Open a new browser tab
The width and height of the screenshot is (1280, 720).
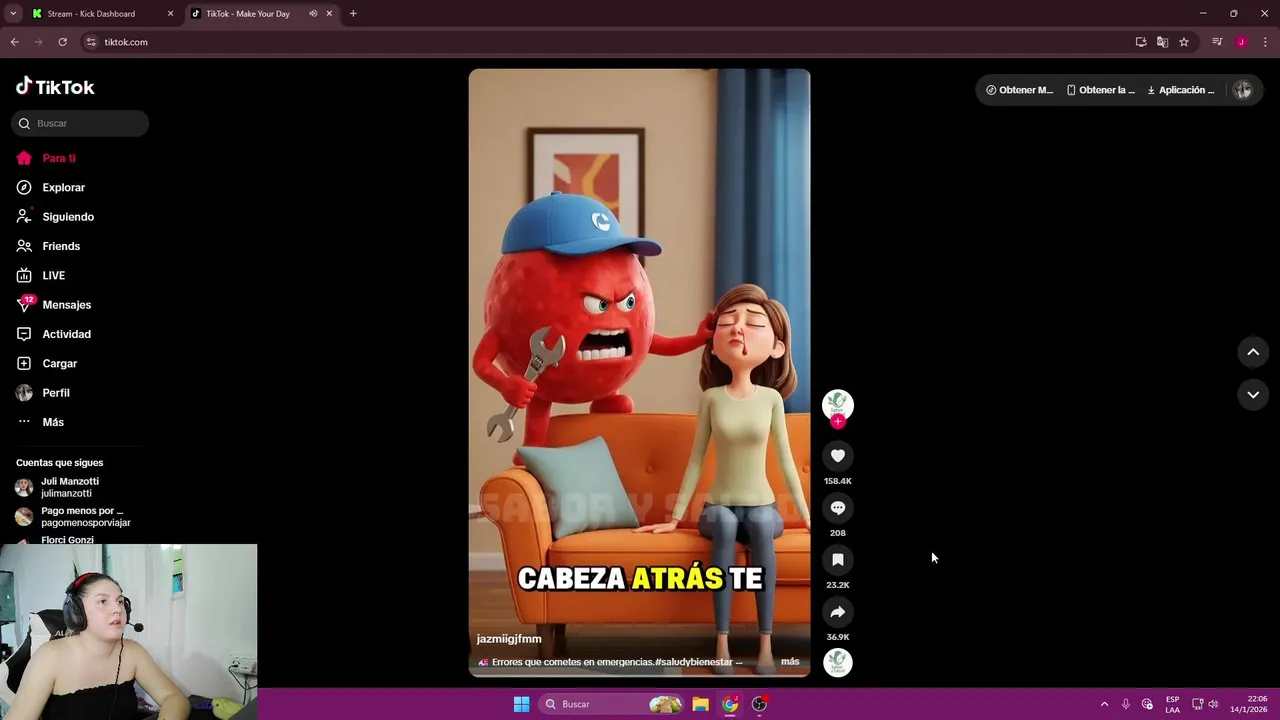click(353, 14)
